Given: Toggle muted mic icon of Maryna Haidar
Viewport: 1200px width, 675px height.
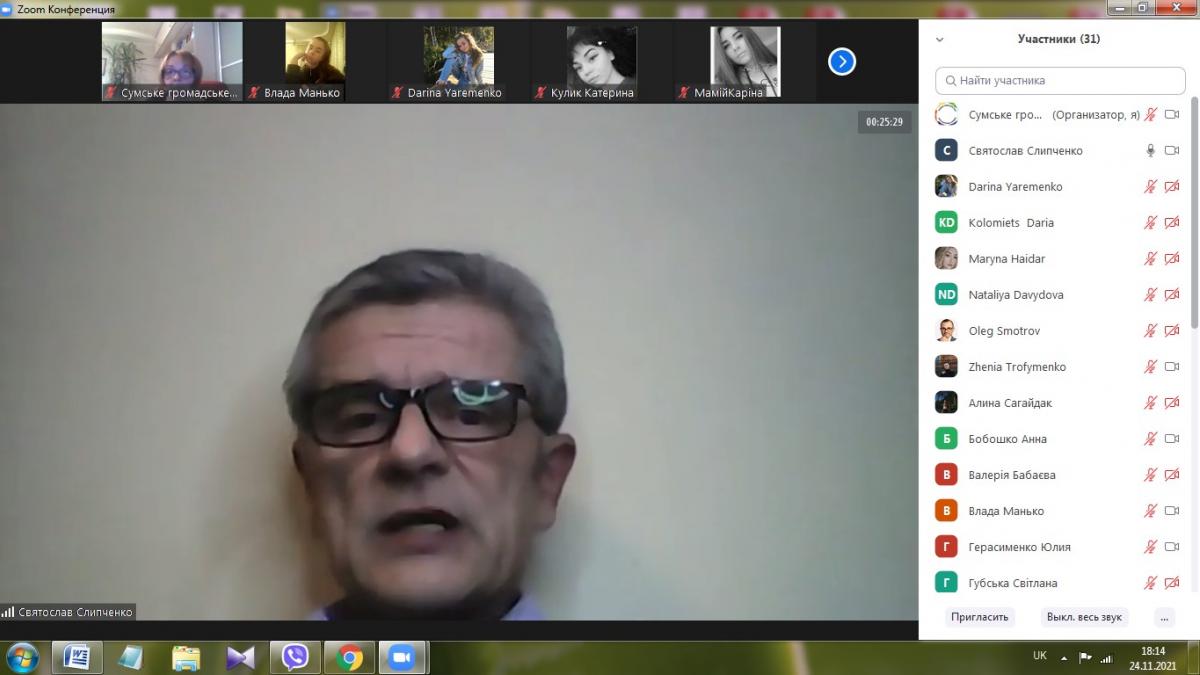Looking at the screenshot, I should click(x=1151, y=259).
